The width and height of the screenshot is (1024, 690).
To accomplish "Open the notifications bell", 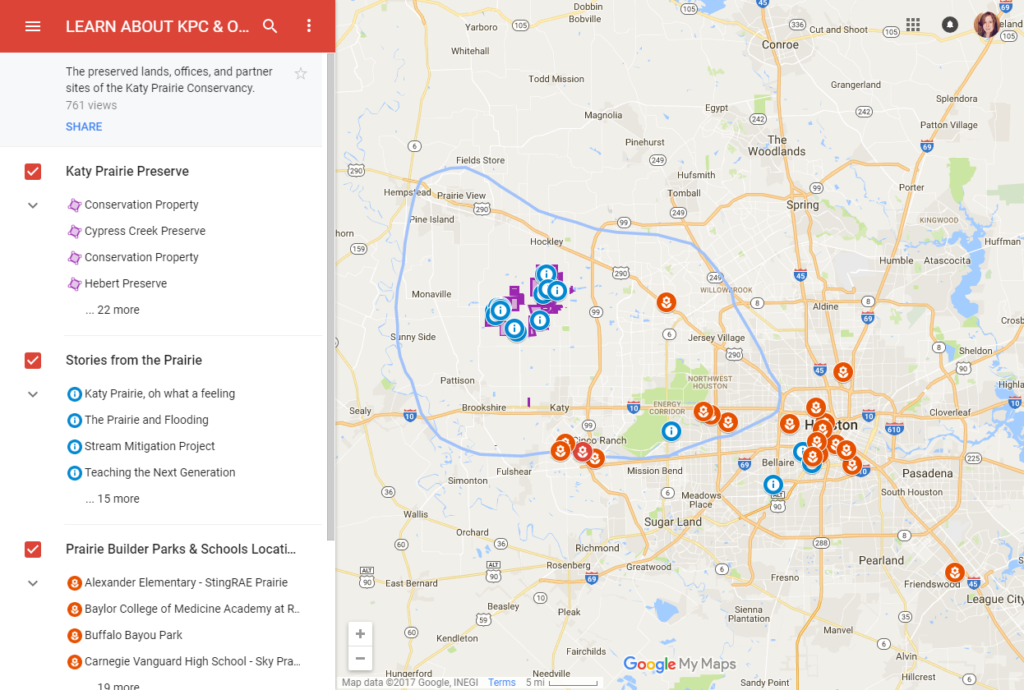I will click(x=949, y=24).
